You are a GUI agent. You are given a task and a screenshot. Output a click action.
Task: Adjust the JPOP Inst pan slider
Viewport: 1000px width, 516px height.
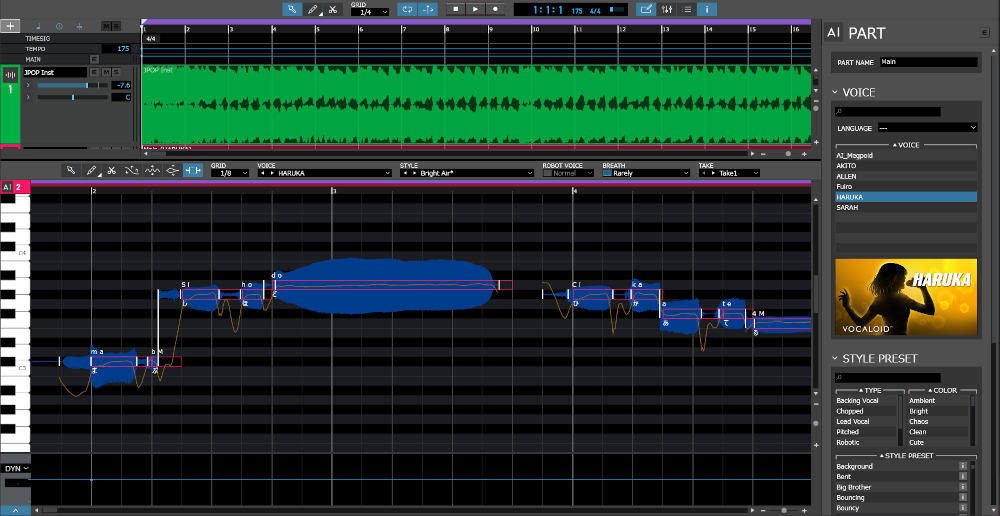point(71,98)
